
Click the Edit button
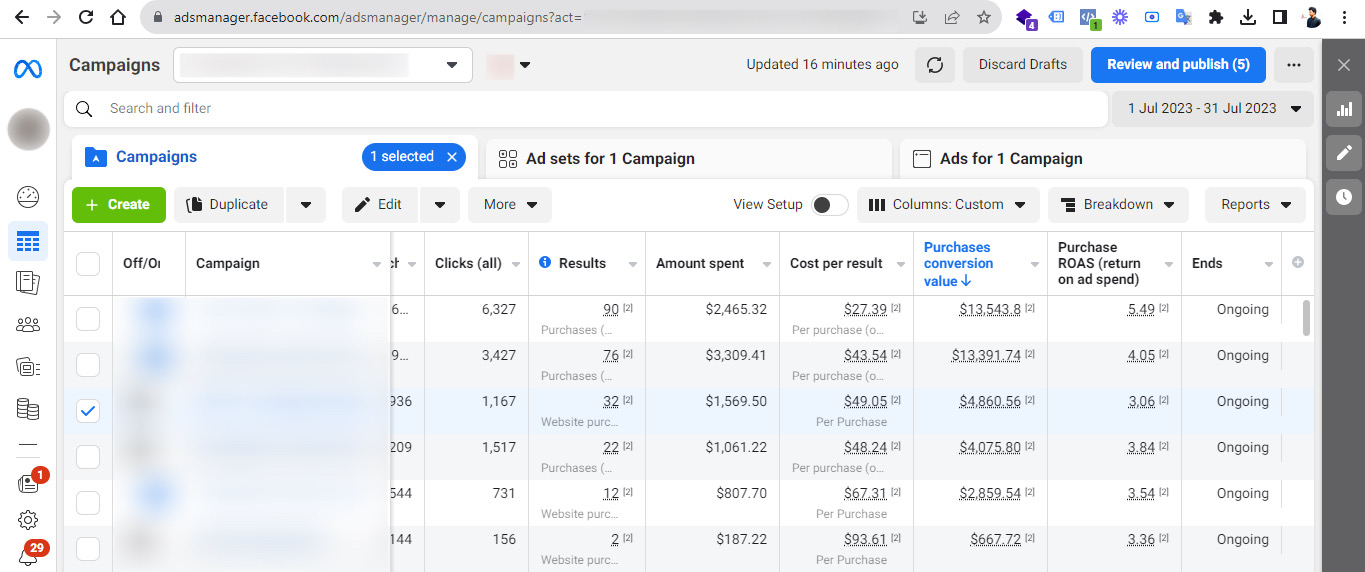380,205
